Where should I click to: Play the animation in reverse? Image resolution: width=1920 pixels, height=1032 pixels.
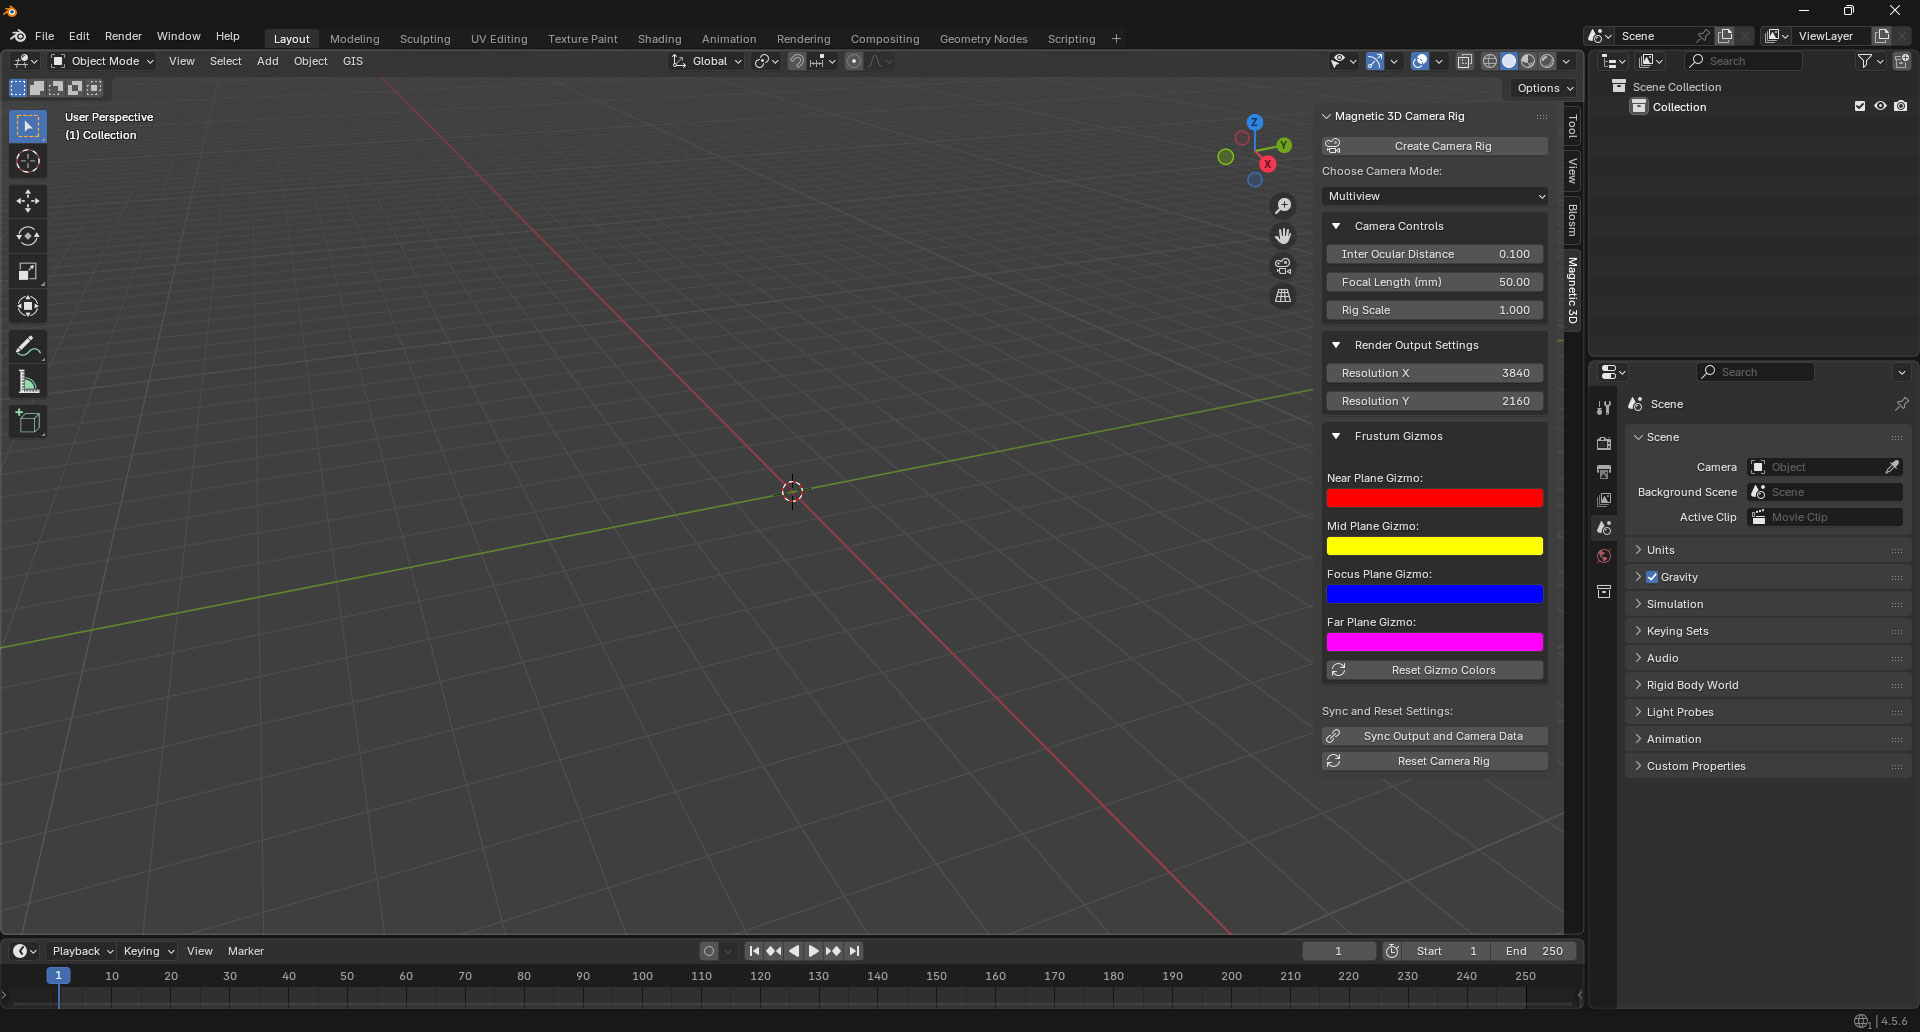click(x=794, y=951)
